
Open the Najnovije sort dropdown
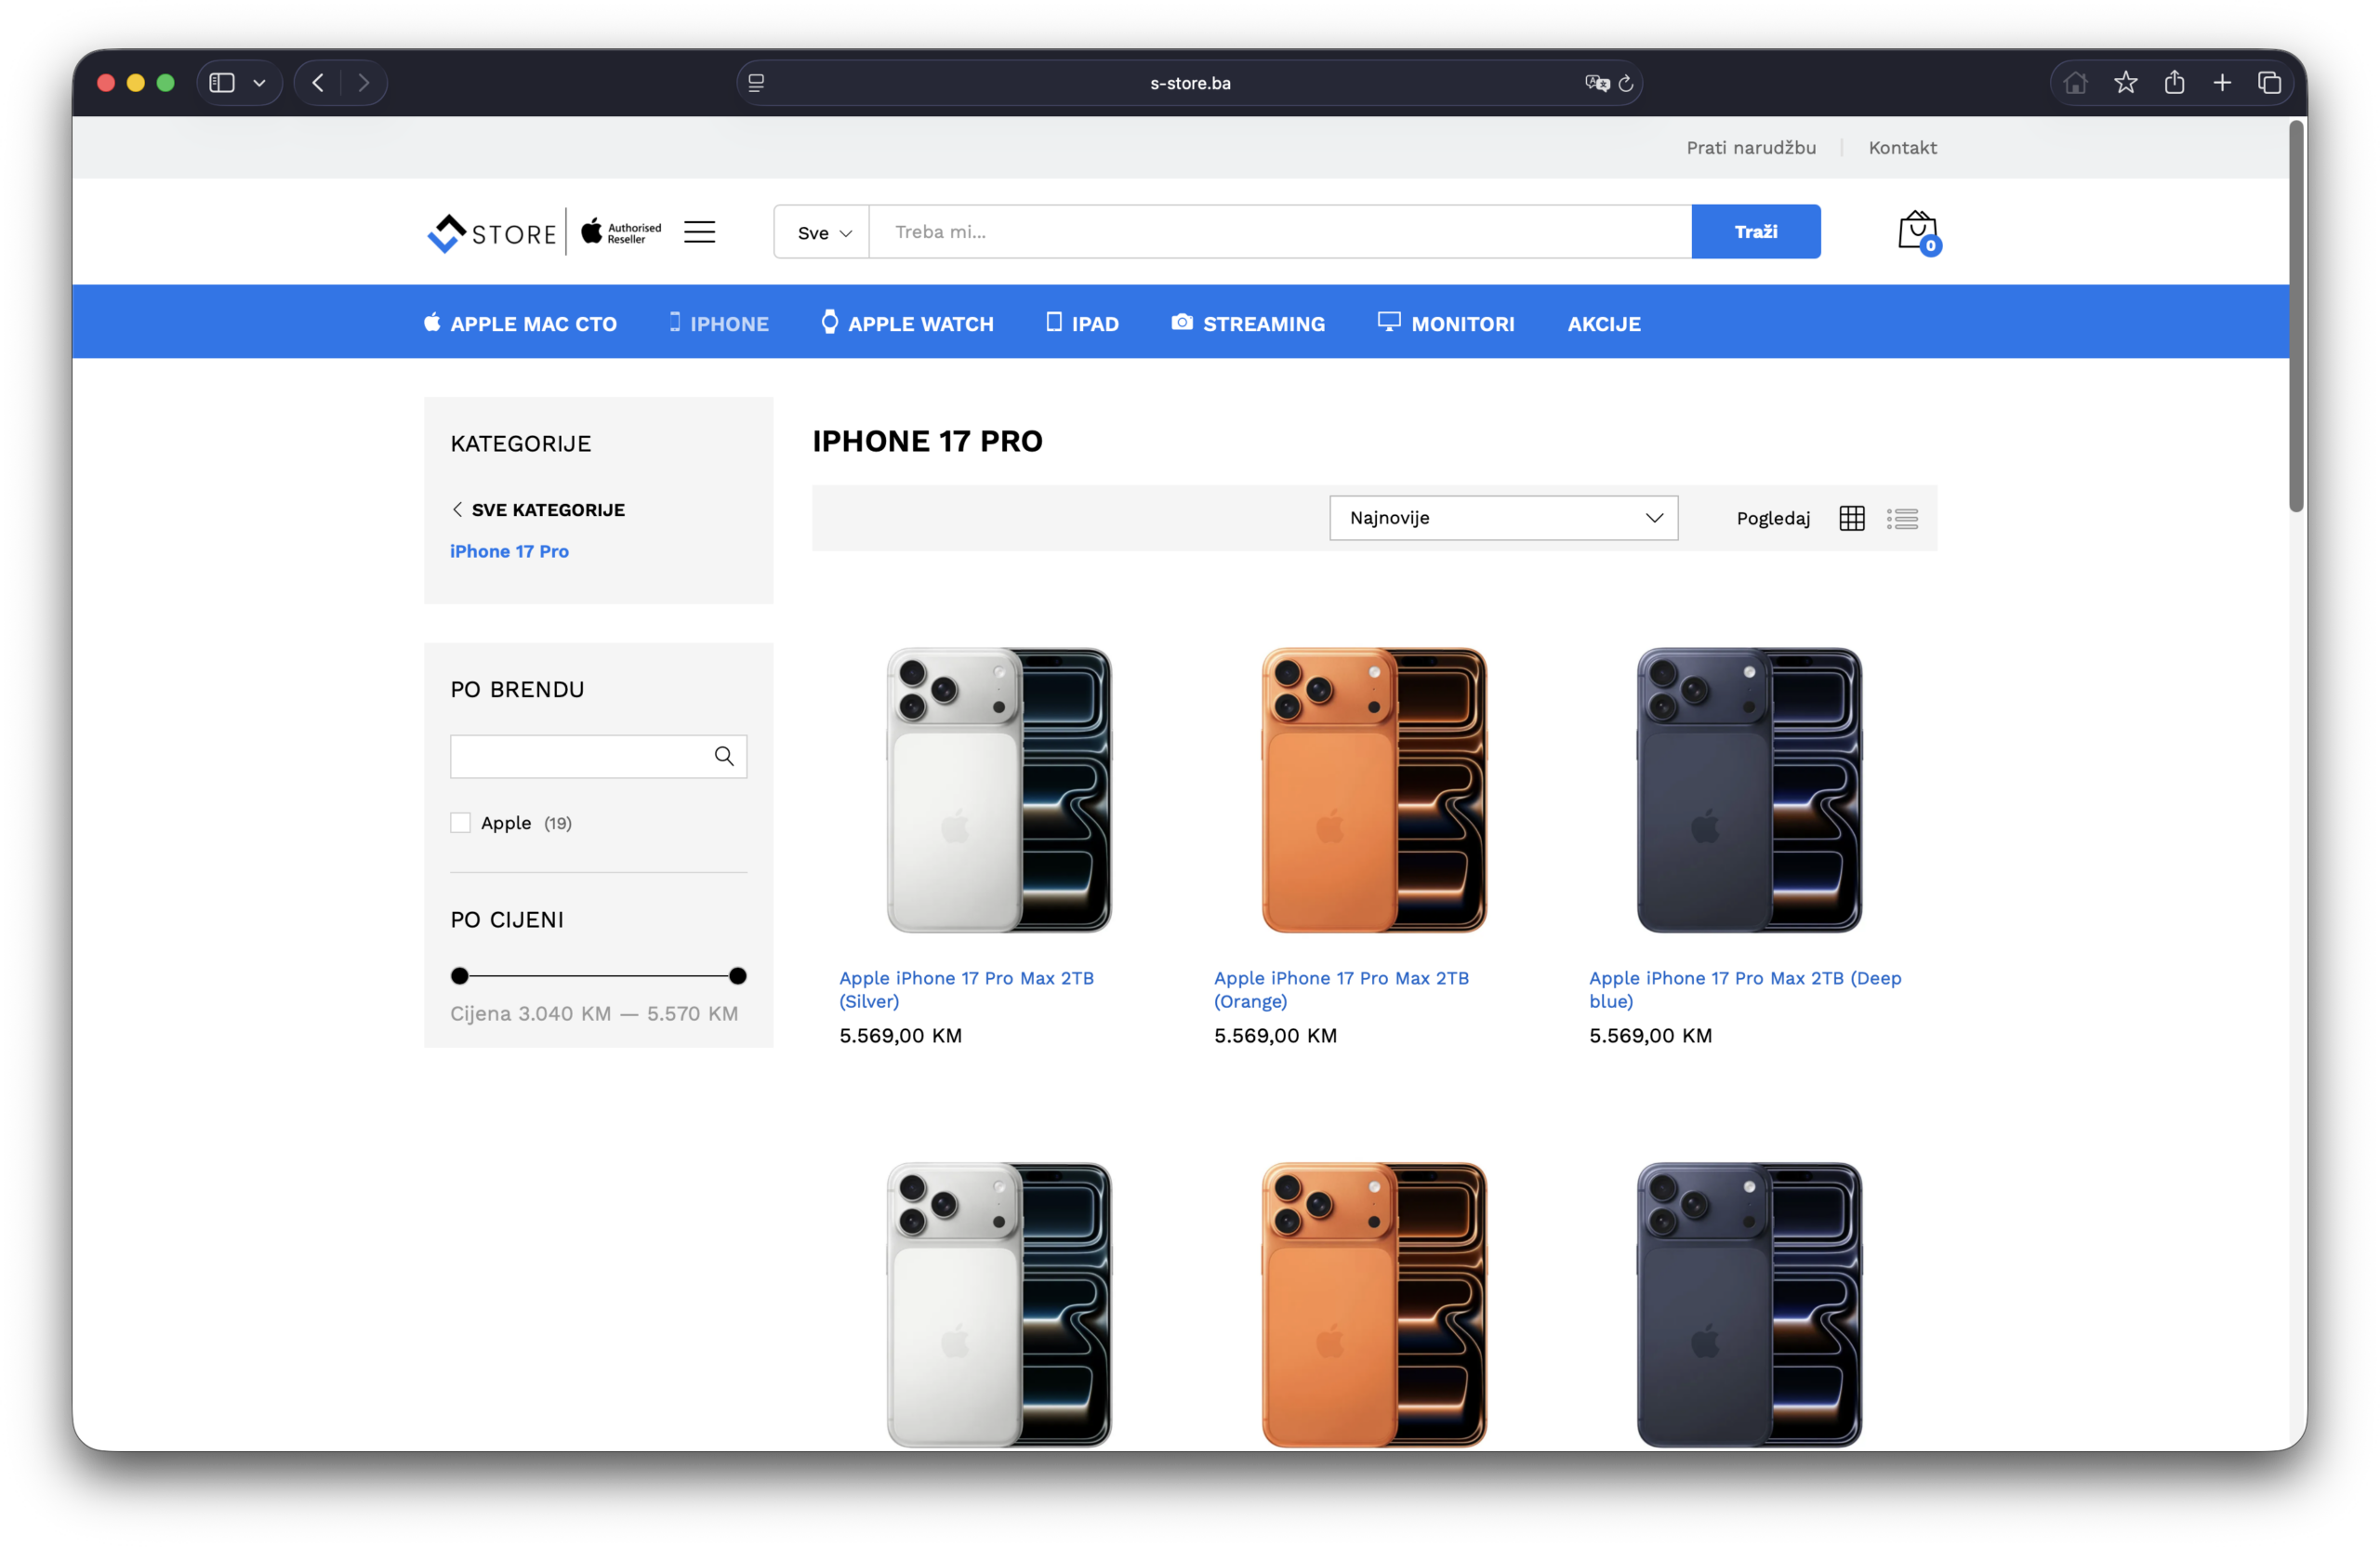pyautogui.click(x=1503, y=518)
